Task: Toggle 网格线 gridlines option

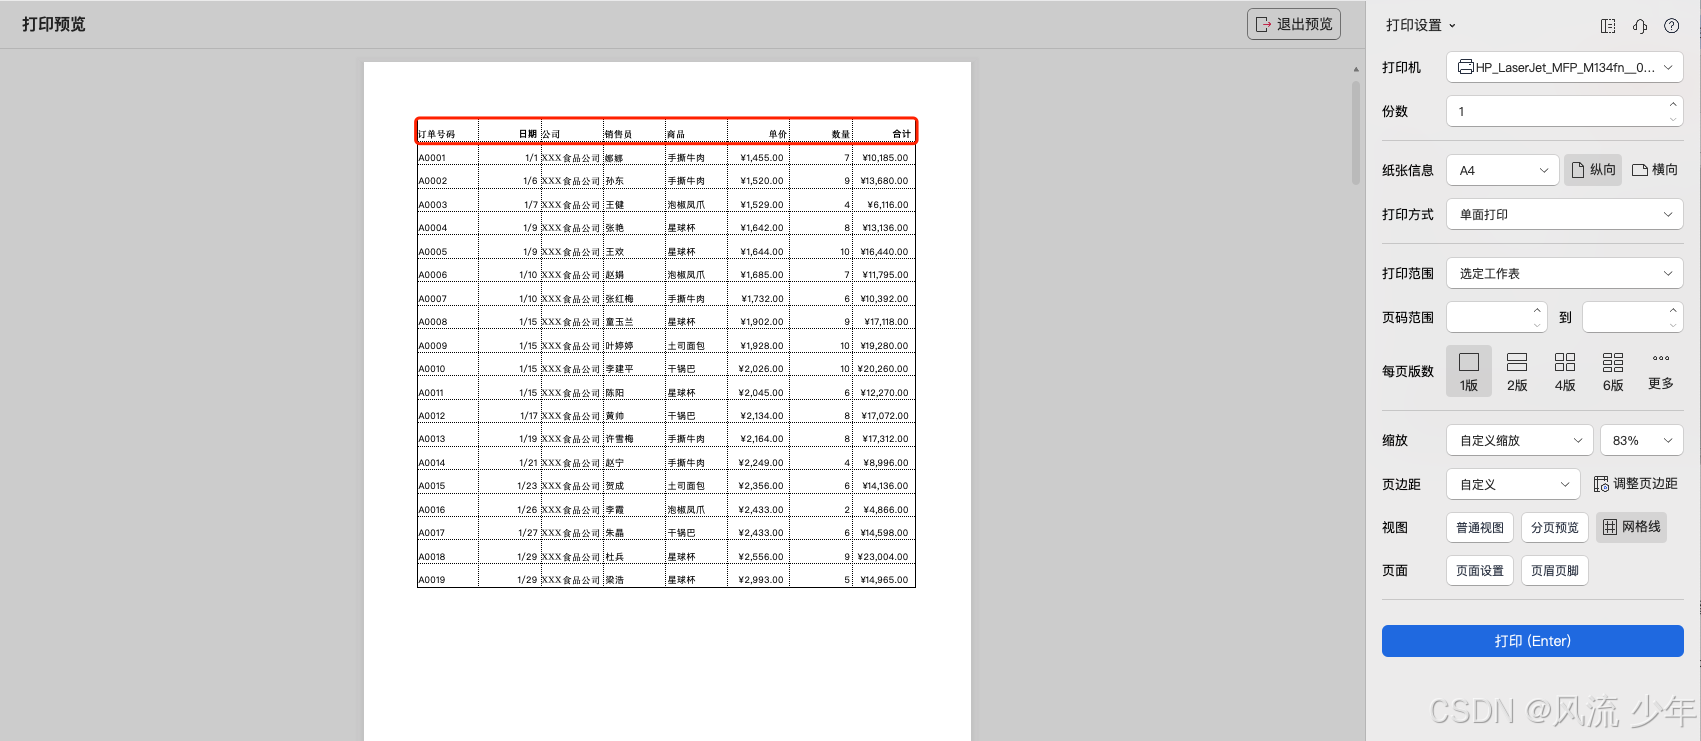Action: pyautogui.click(x=1631, y=527)
